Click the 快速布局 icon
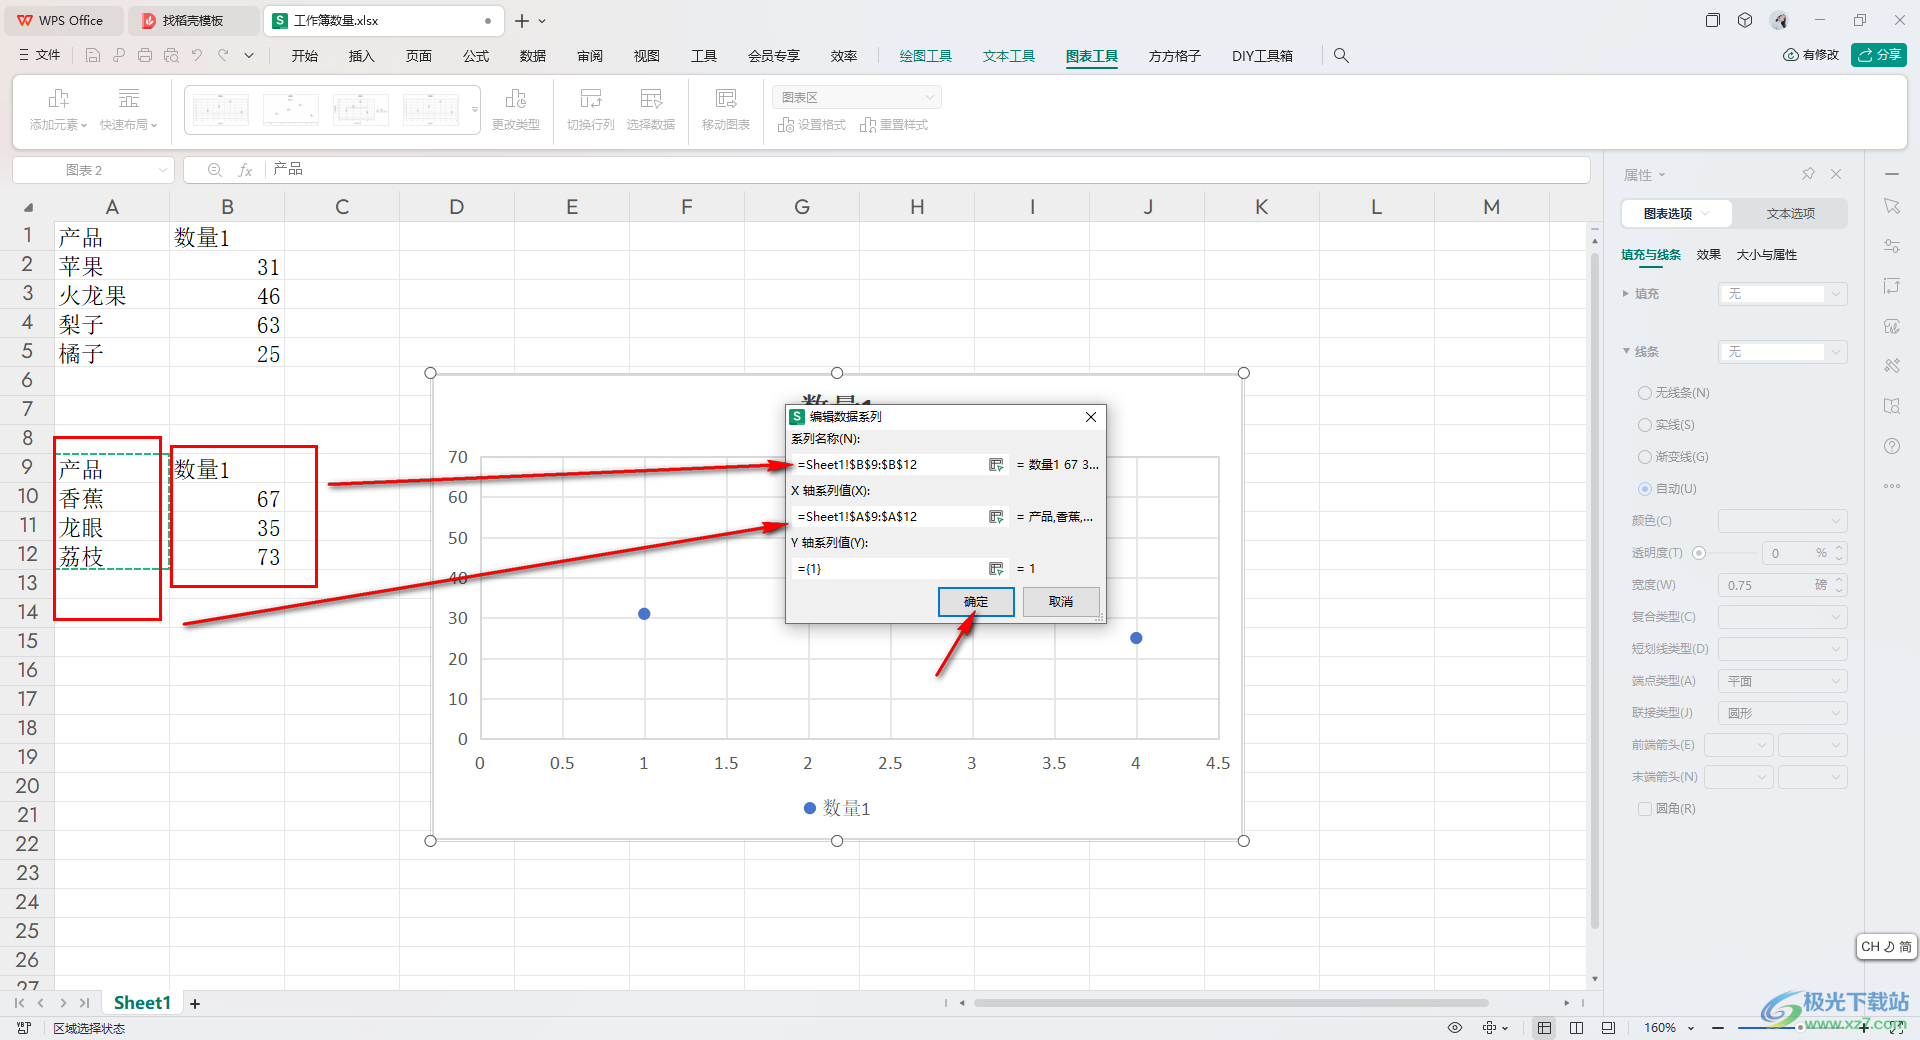 pos(129,98)
